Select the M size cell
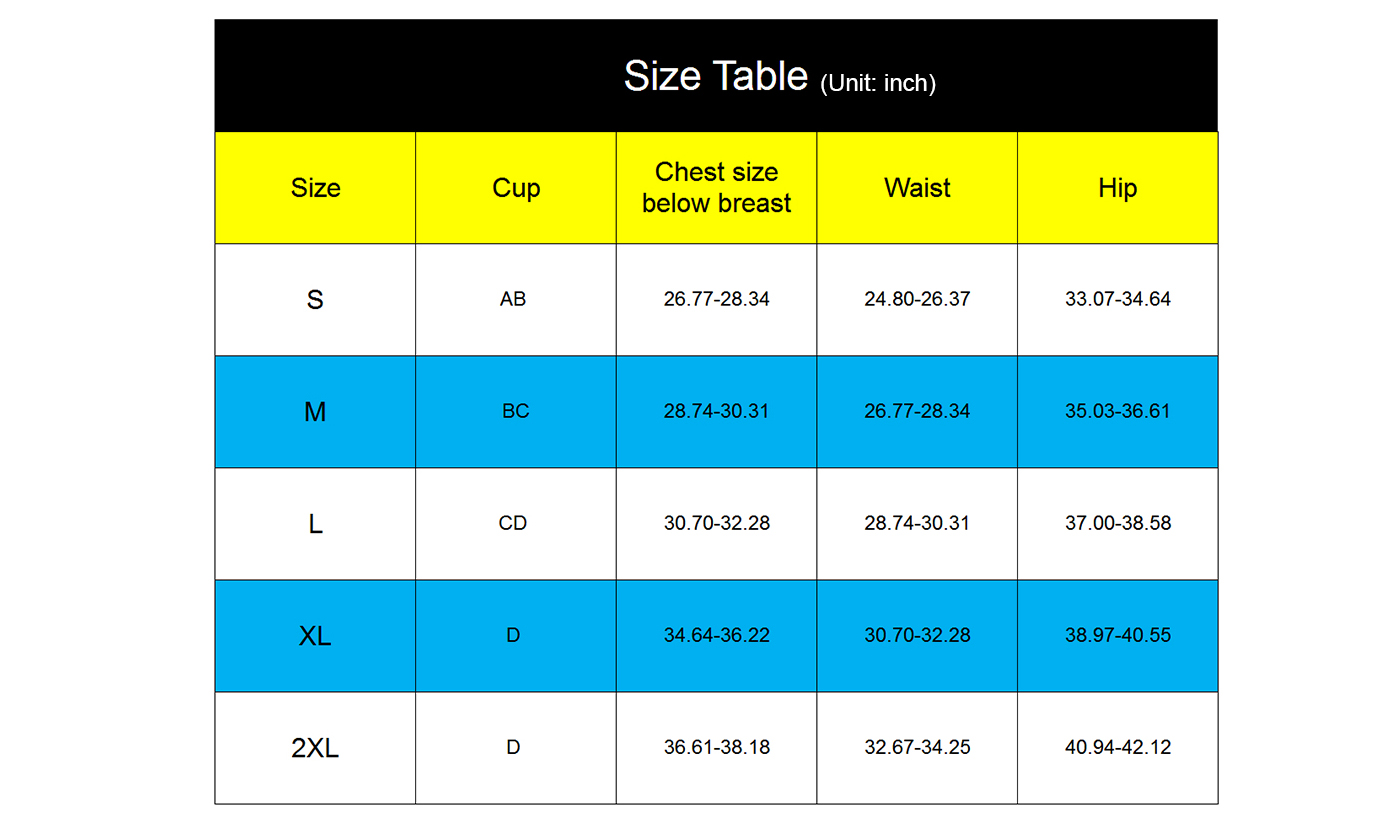 tap(315, 411)
